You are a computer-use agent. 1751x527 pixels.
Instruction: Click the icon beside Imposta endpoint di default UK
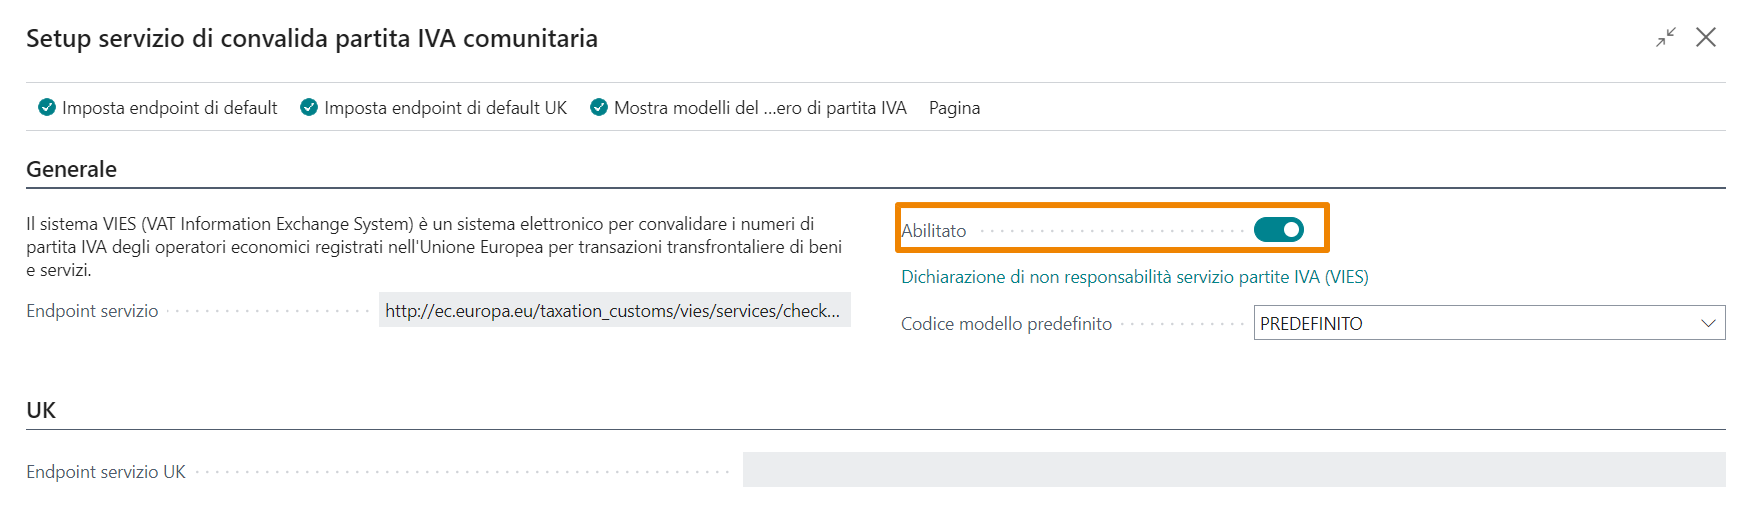click(x=309, y=107)
